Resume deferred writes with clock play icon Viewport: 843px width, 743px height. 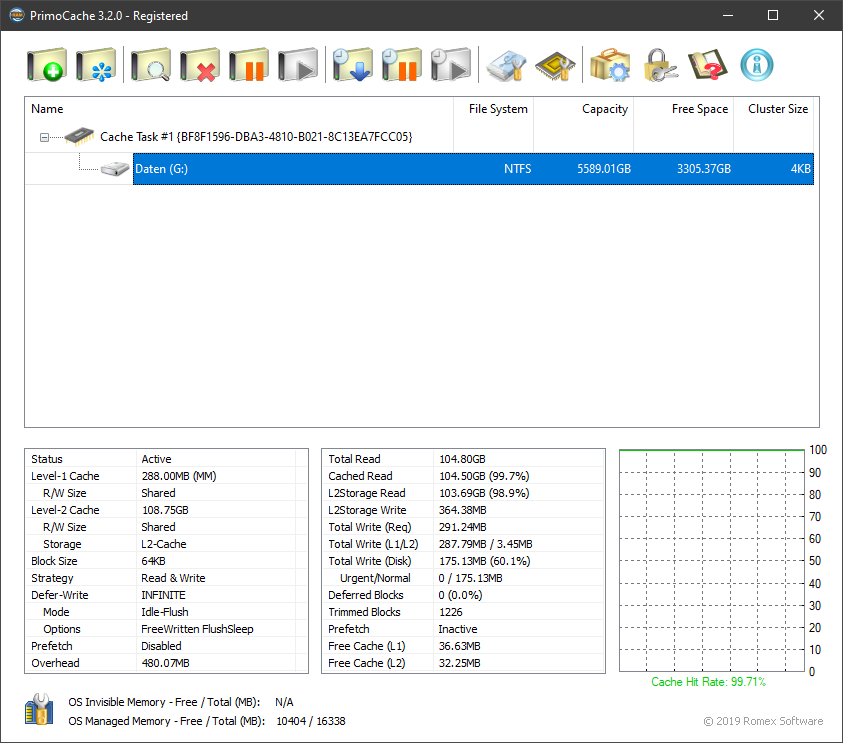click(451, 65)
